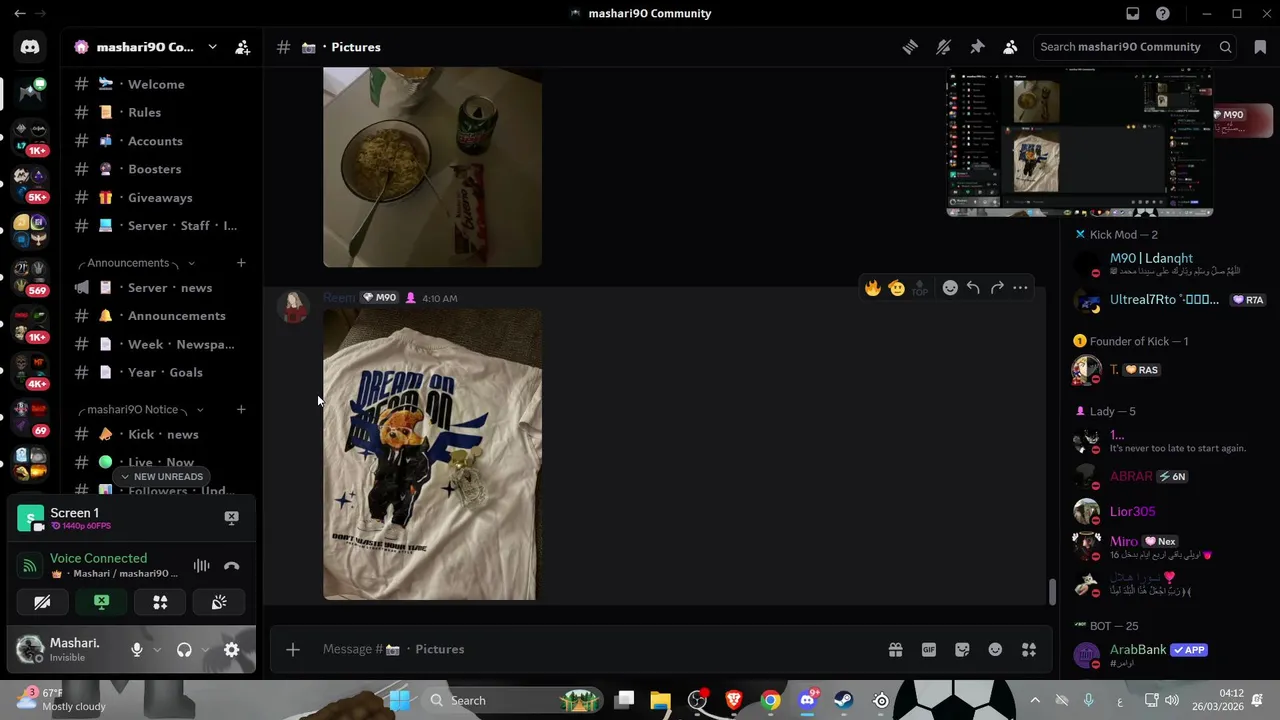Stop streaming Screen 1
The image size is (1280, 720).
click(231, 517)
